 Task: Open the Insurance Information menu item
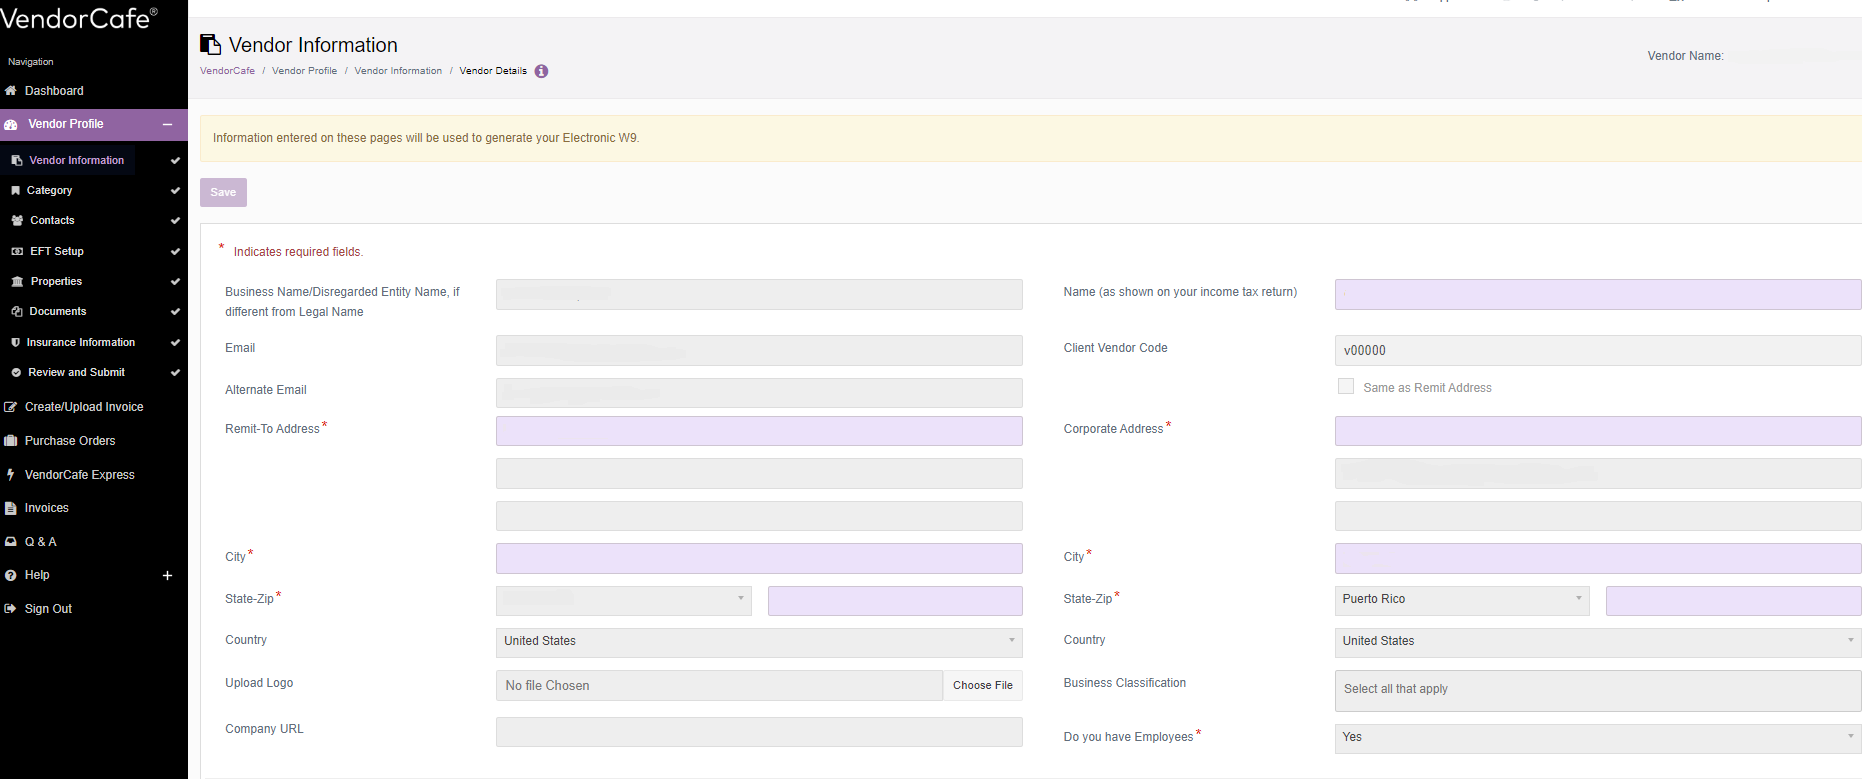tap(80, 342)
